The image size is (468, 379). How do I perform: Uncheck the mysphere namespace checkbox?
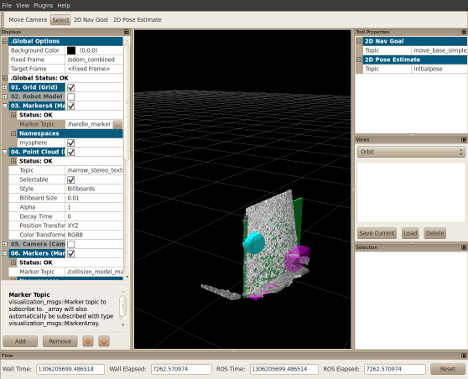pyautogui.click(x=71, y=143)
